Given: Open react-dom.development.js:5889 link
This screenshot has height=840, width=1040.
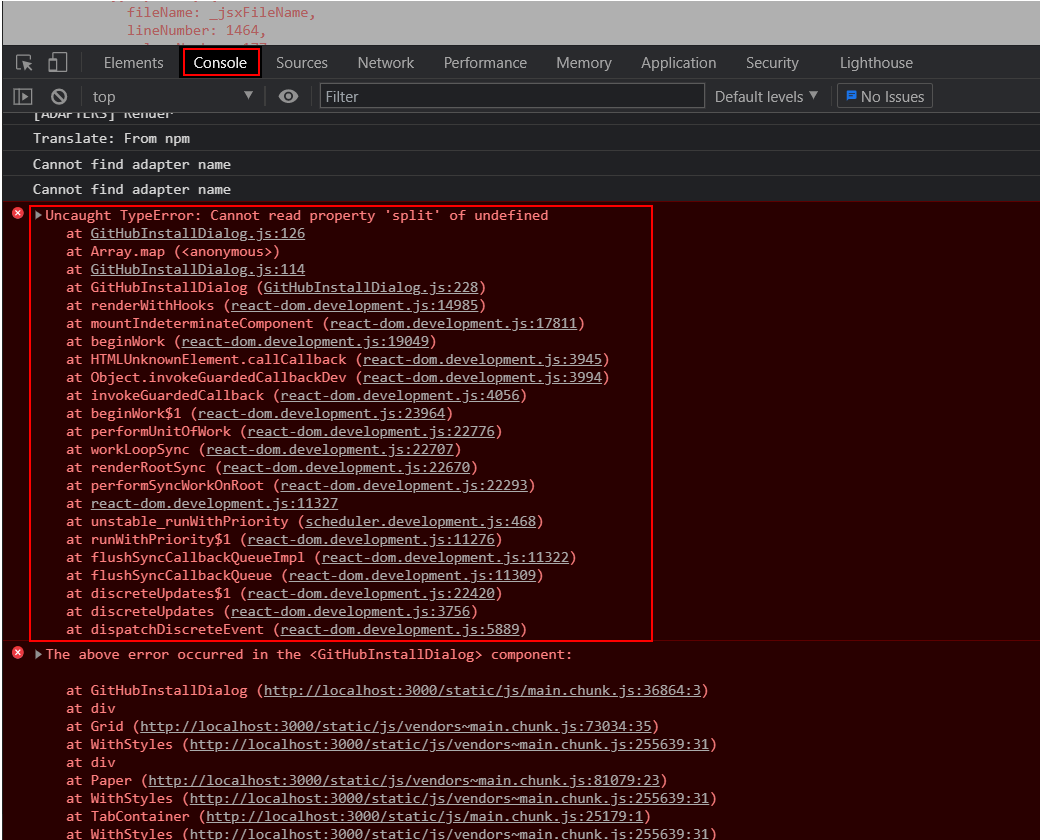Looking at the screenshot, I should [400, 629].
